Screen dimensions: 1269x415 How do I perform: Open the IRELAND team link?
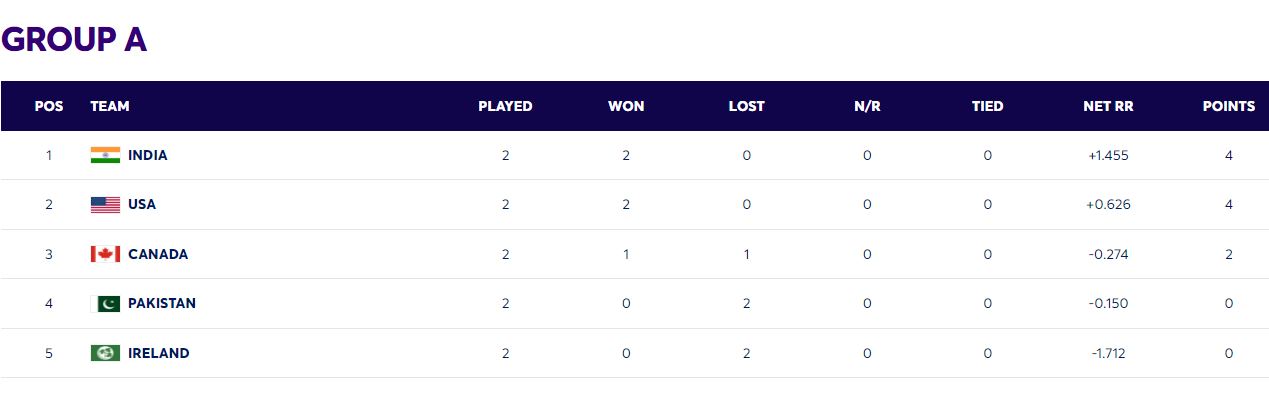pos(159,353)
